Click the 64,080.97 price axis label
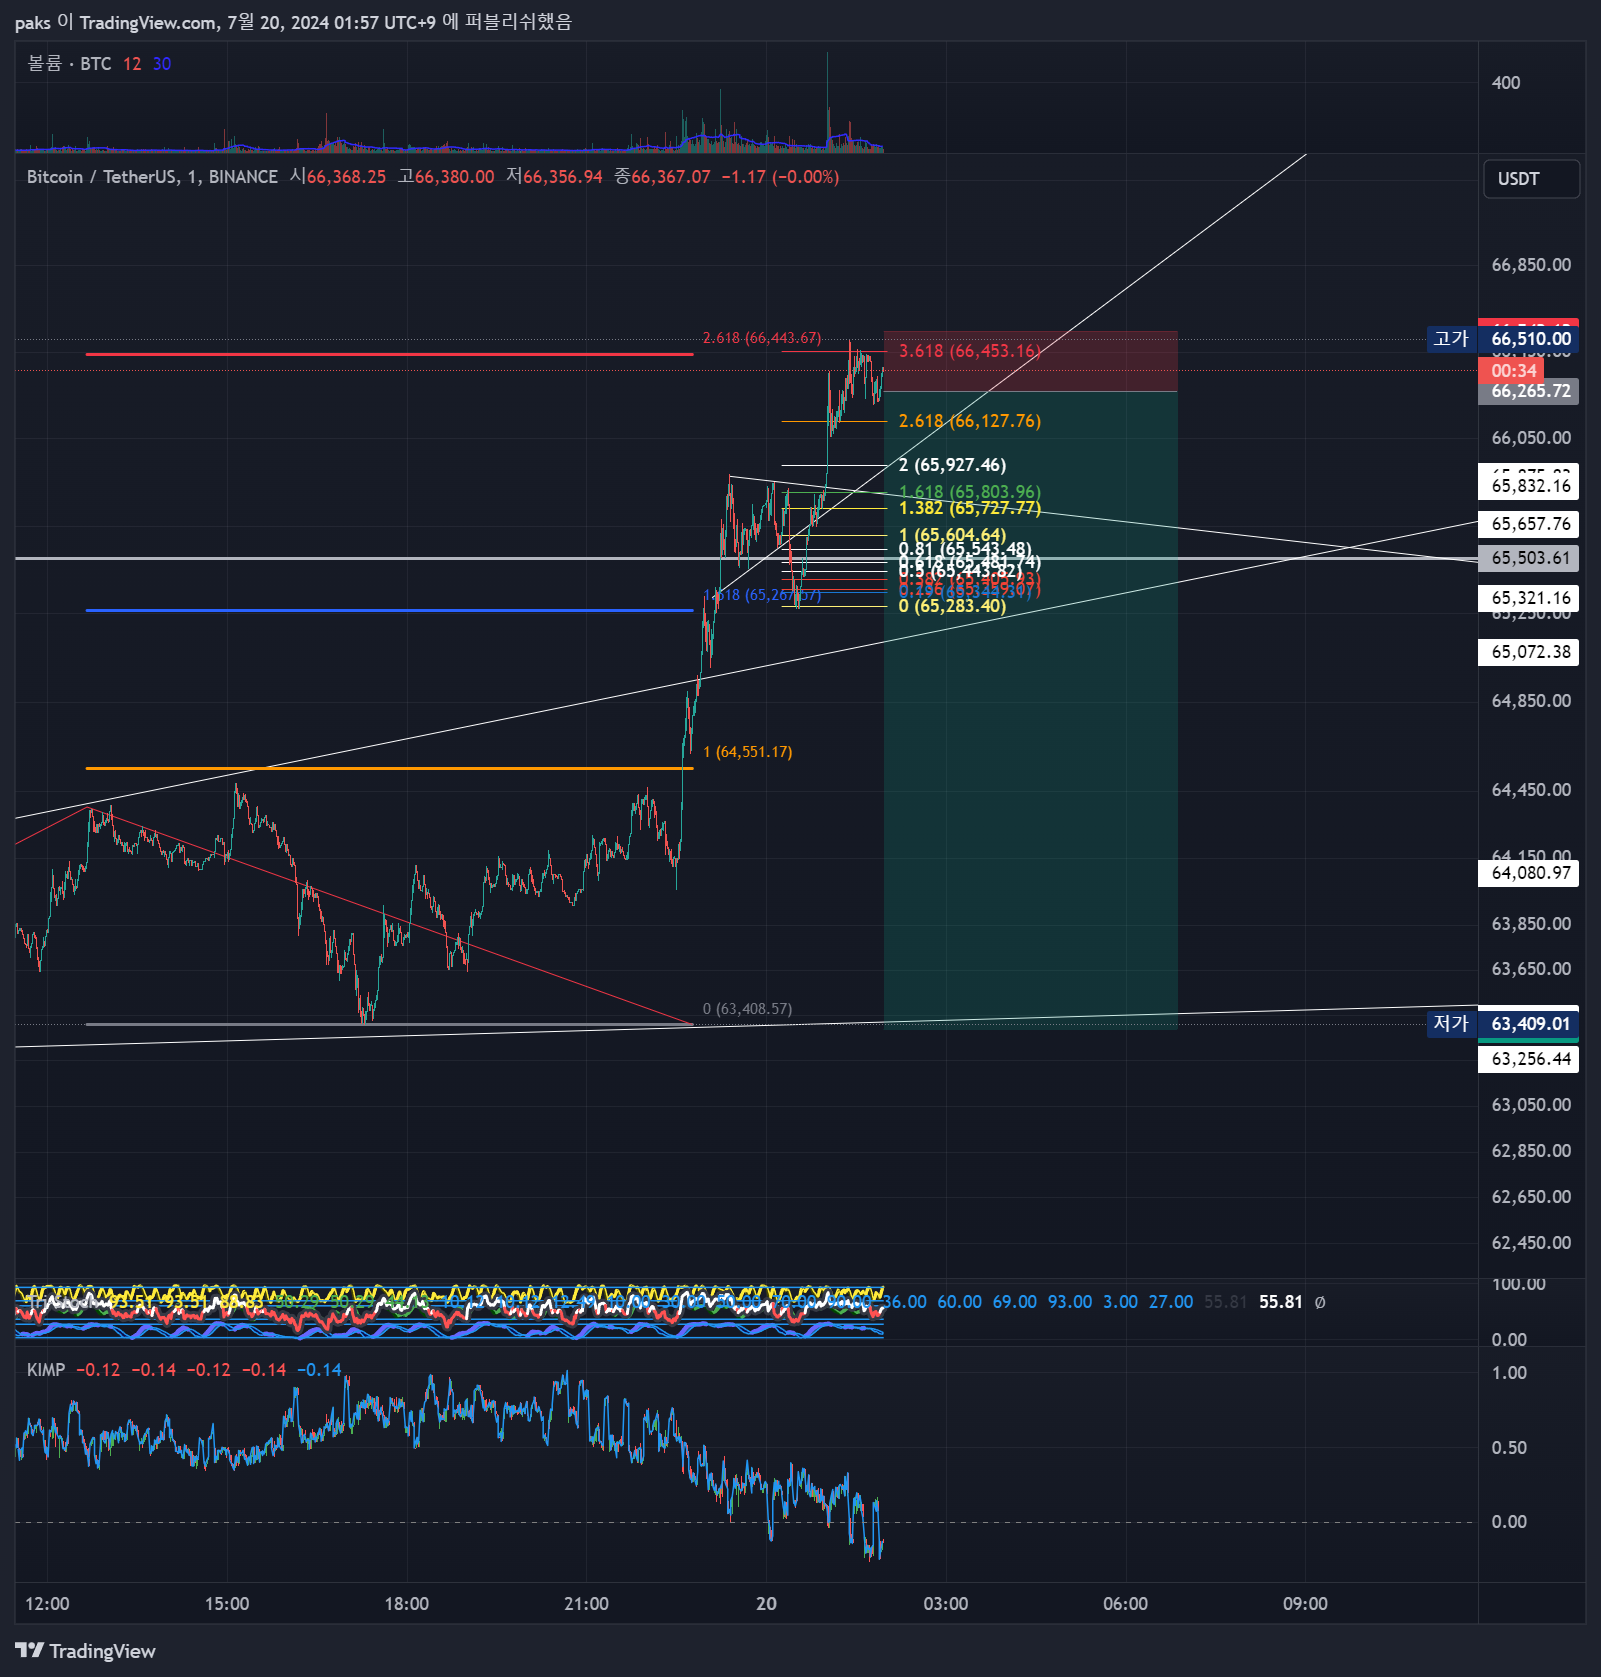The image size is (1601, 1677). coord(1529,873)
